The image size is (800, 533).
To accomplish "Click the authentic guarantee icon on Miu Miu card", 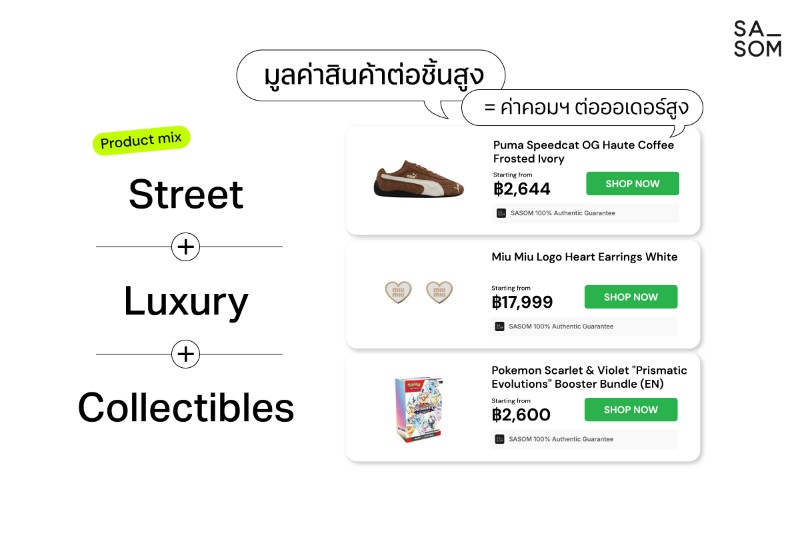I will pyautogui.click(x=499, y=326).
